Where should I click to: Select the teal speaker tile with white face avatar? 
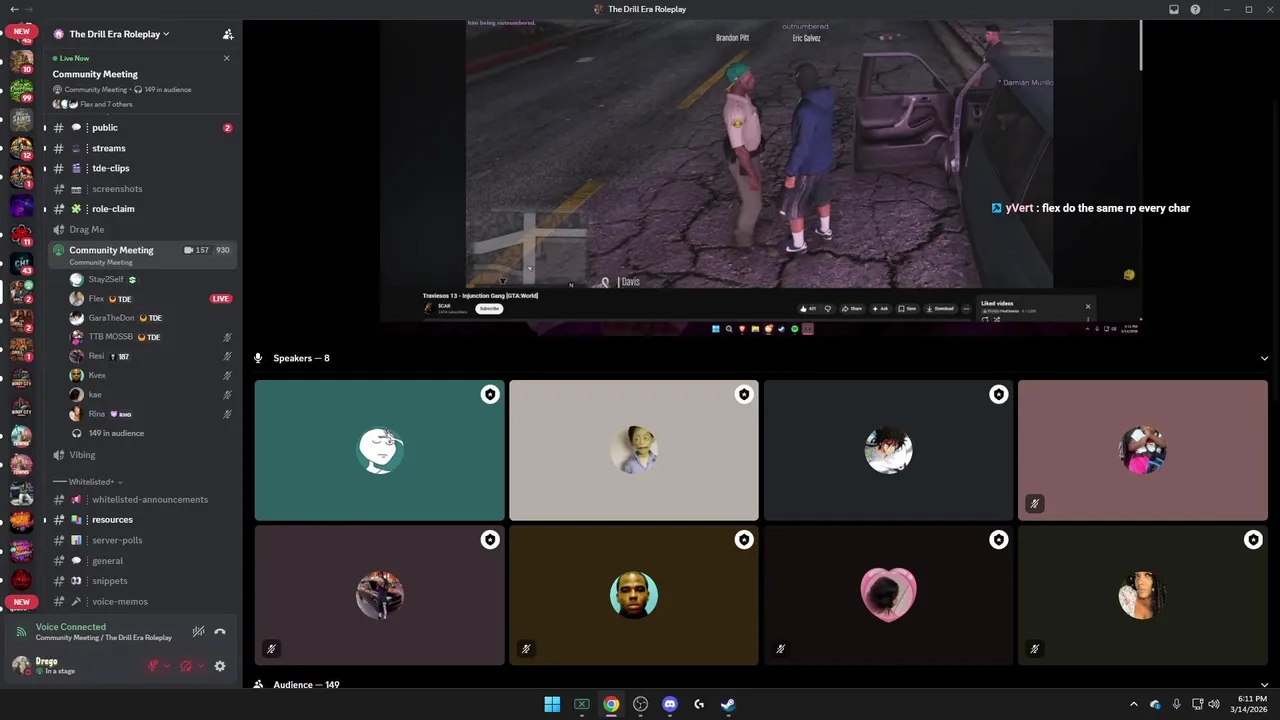[379, 450]
